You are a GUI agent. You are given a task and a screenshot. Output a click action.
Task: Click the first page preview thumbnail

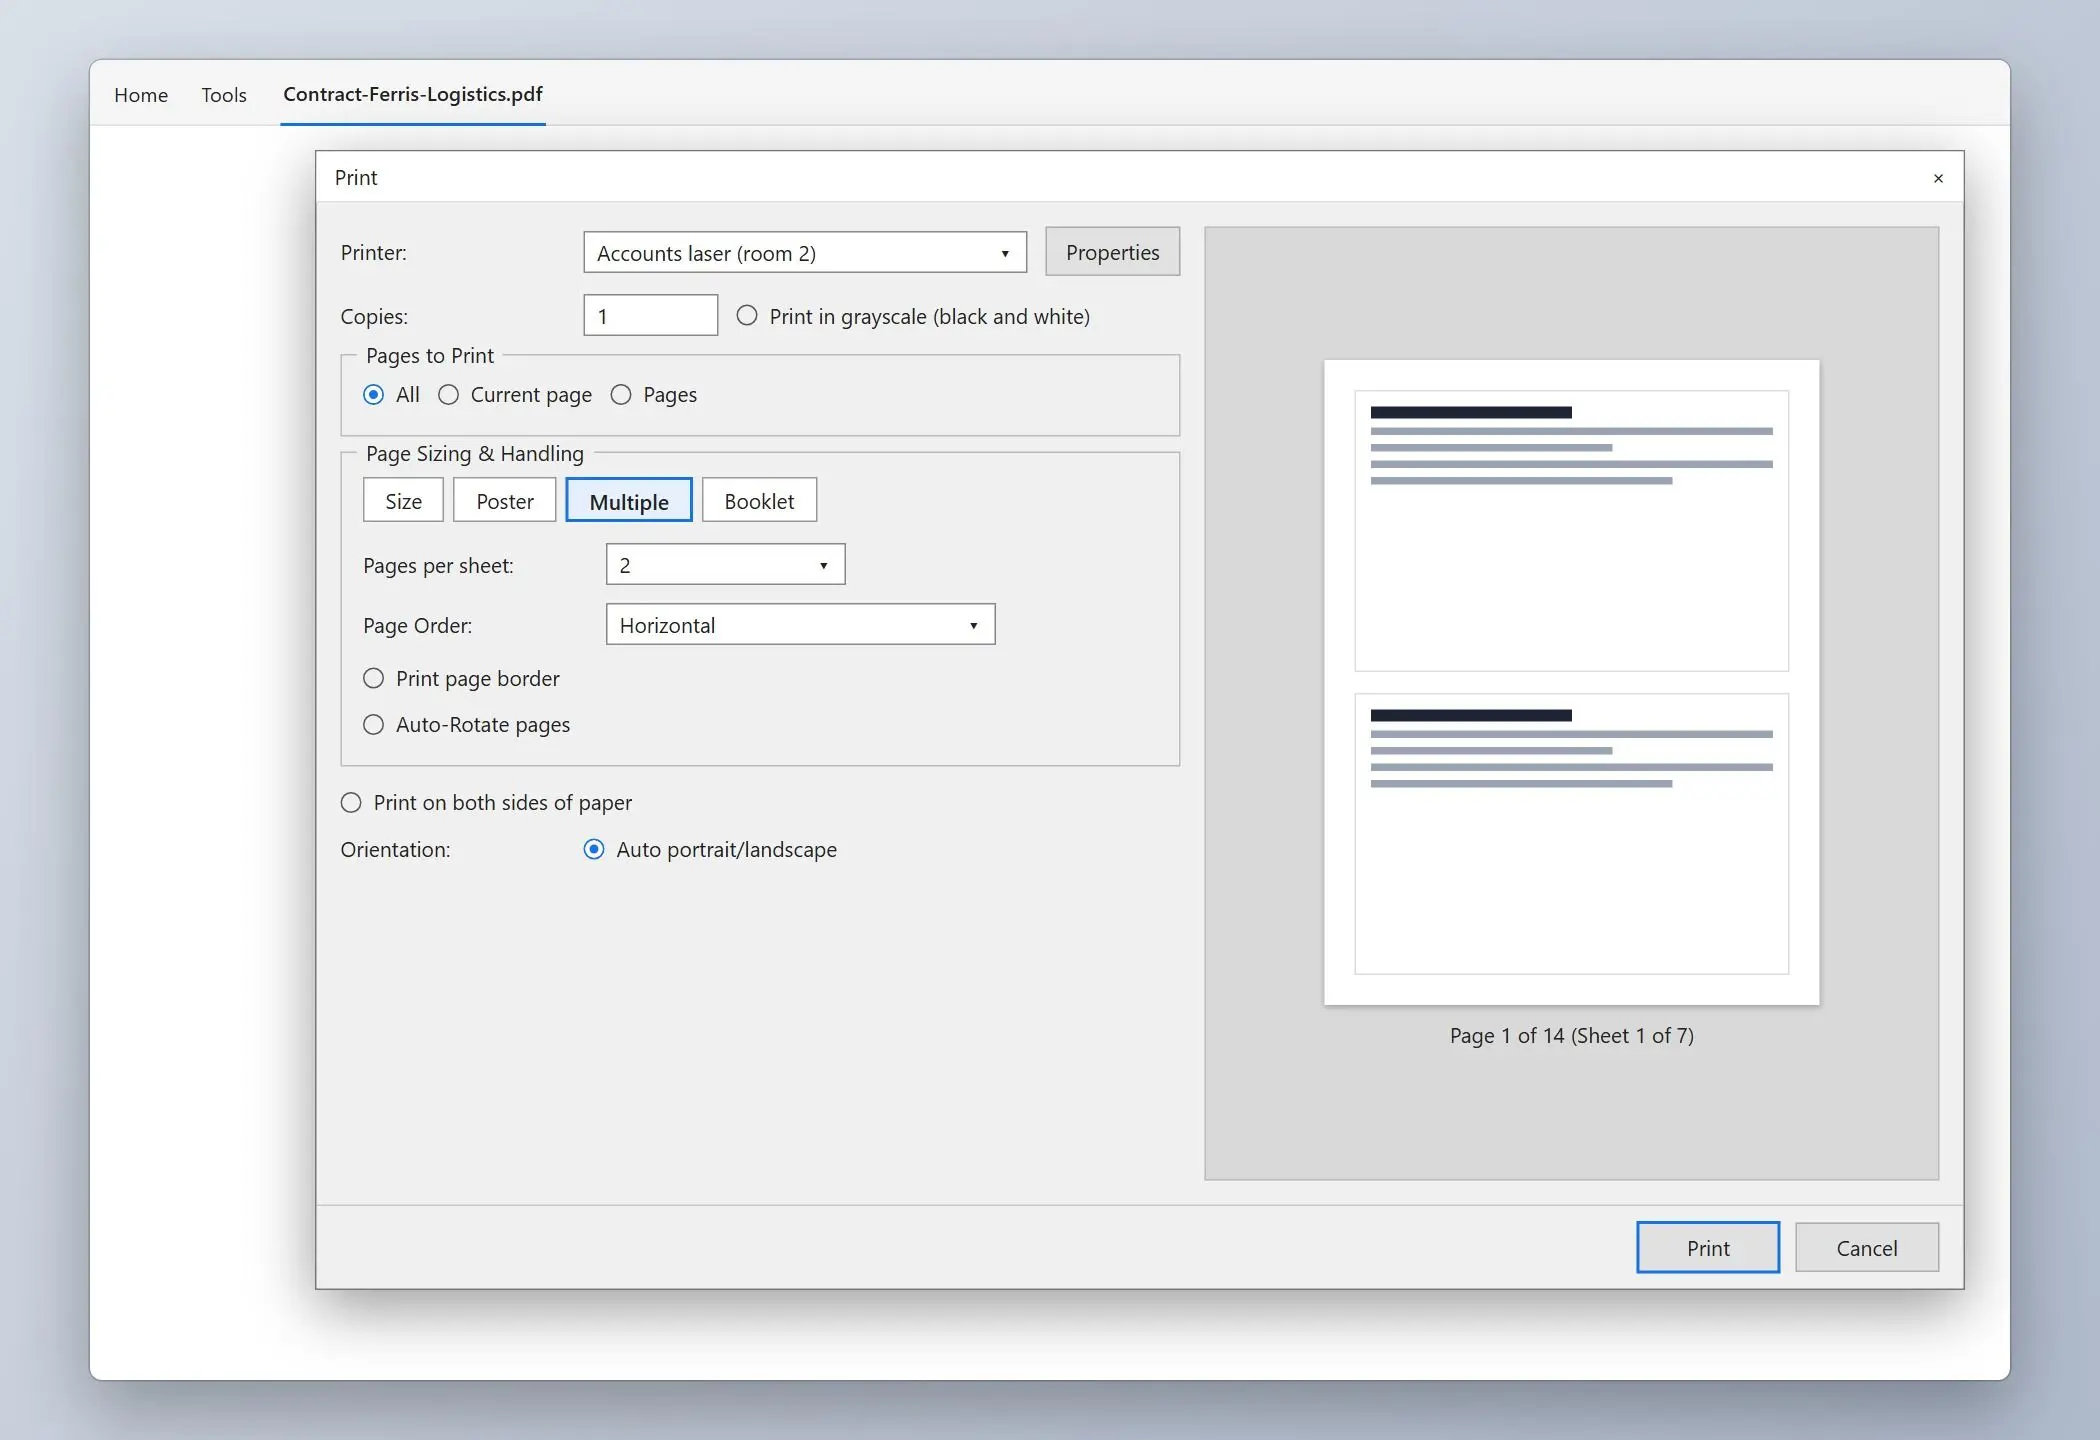click(x=1571, y=531)
